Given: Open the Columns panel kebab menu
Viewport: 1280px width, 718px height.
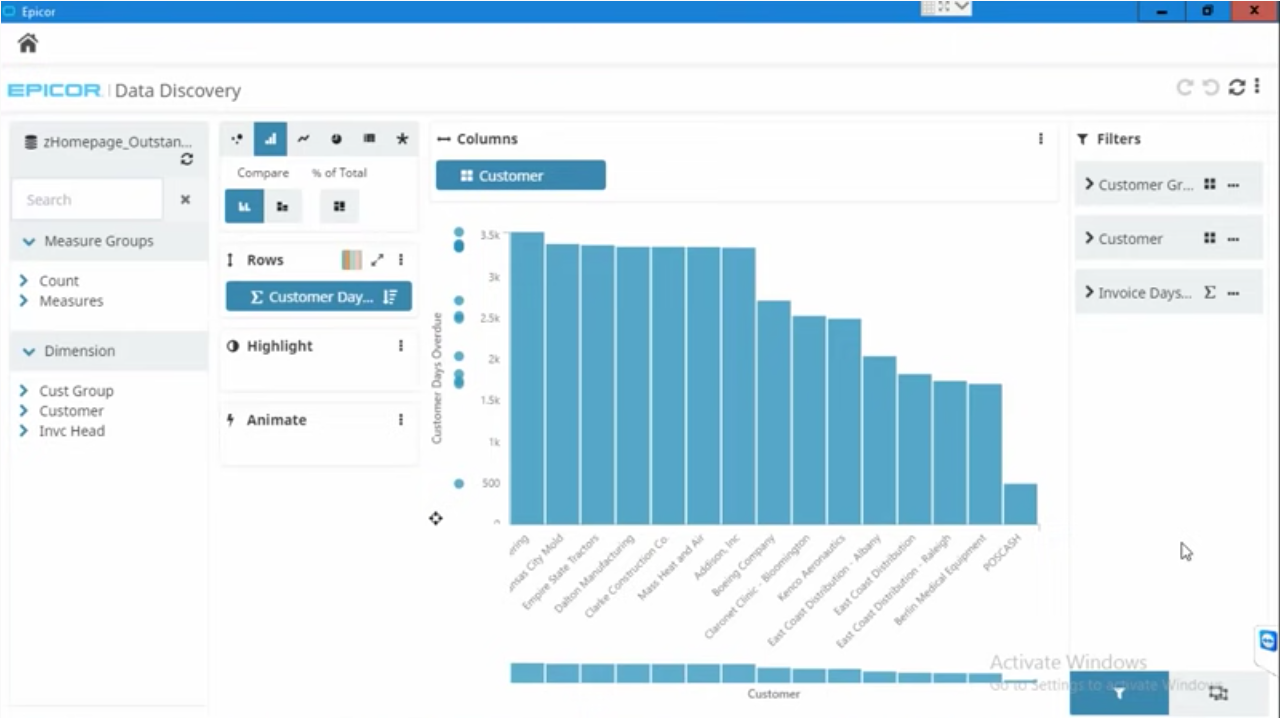Looking at the screenshot, I should pos(1040,138).
